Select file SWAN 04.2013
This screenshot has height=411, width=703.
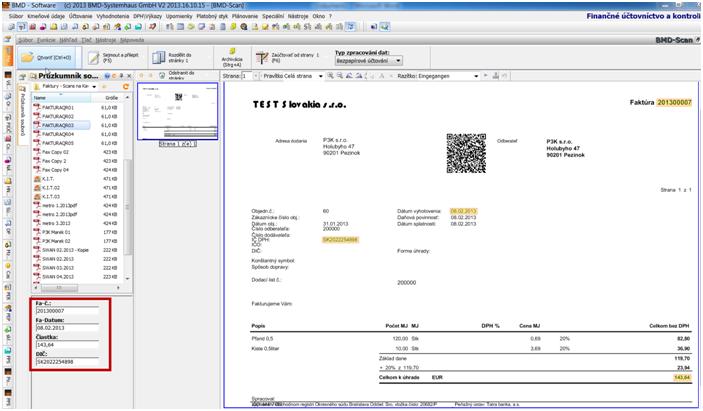coord(57,277)
